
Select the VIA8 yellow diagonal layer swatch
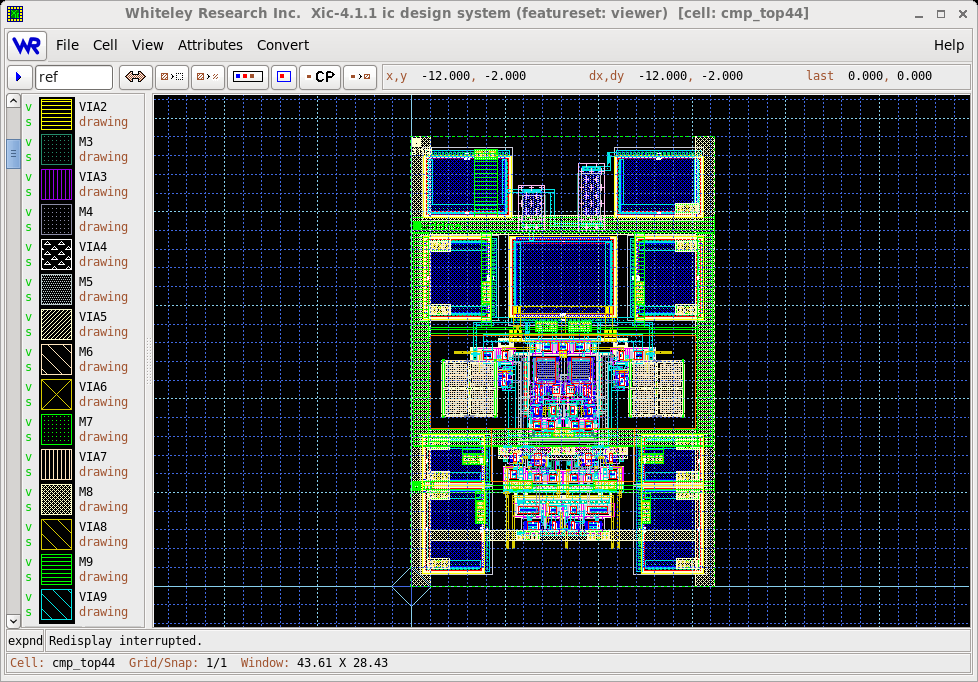pos(56,534)
